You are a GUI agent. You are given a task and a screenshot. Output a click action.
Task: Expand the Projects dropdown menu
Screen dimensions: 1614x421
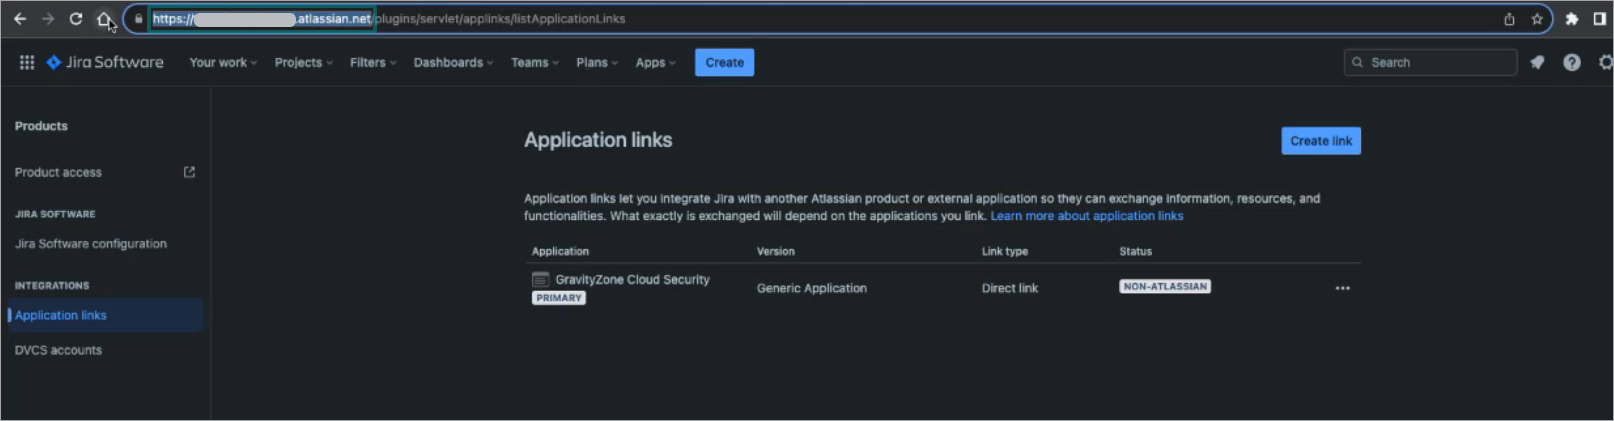303,62
